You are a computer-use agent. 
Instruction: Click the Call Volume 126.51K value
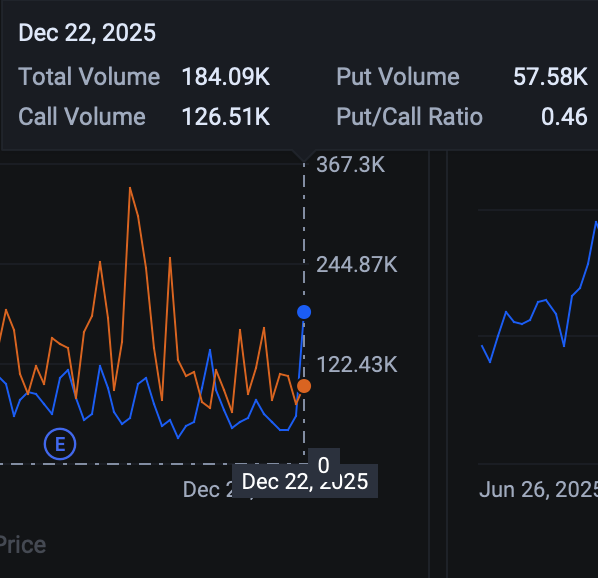pos(226,116)
